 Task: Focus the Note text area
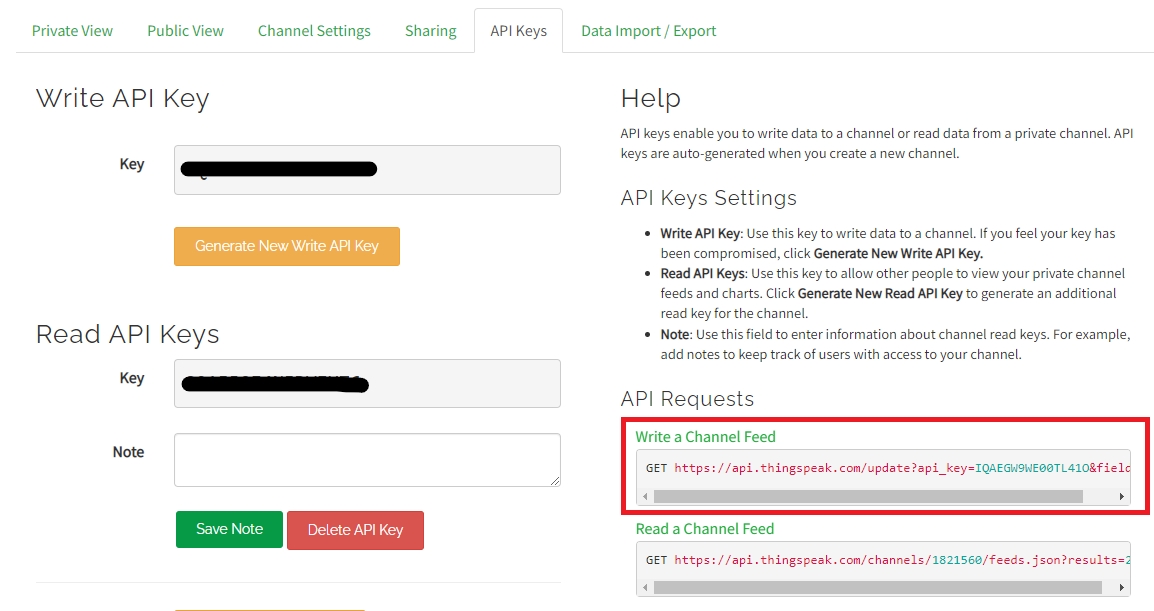(x=367, y=460)
